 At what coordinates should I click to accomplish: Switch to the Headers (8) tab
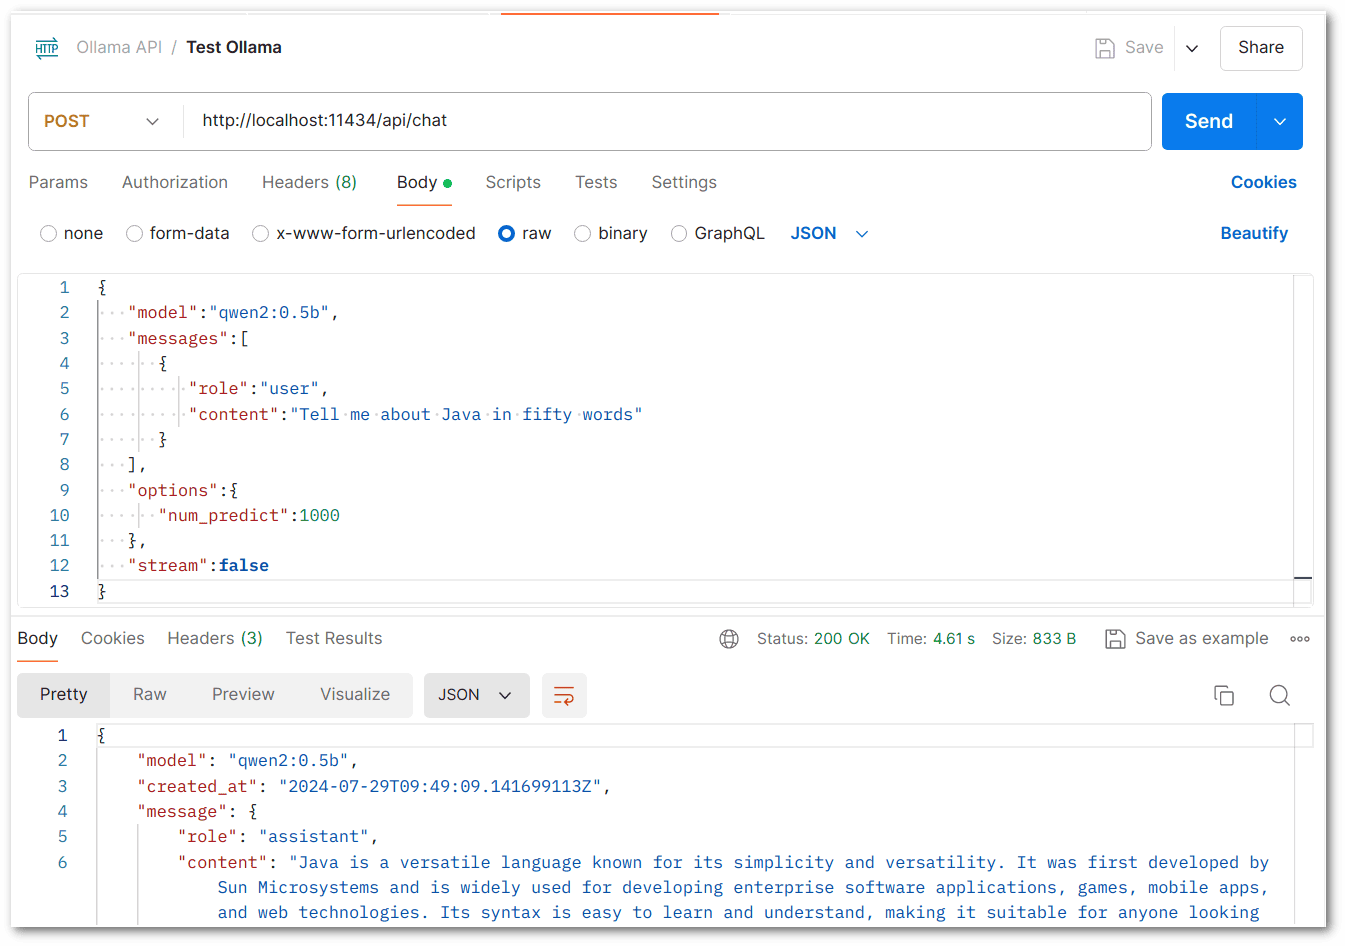point(309,182)
